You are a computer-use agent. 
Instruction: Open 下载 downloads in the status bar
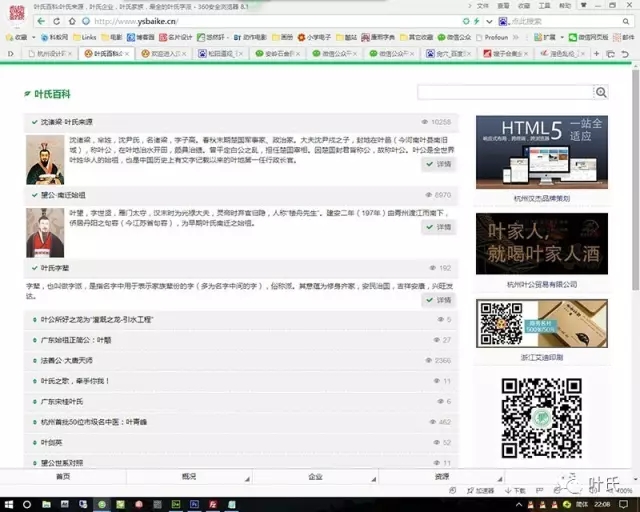click(515, 490)
